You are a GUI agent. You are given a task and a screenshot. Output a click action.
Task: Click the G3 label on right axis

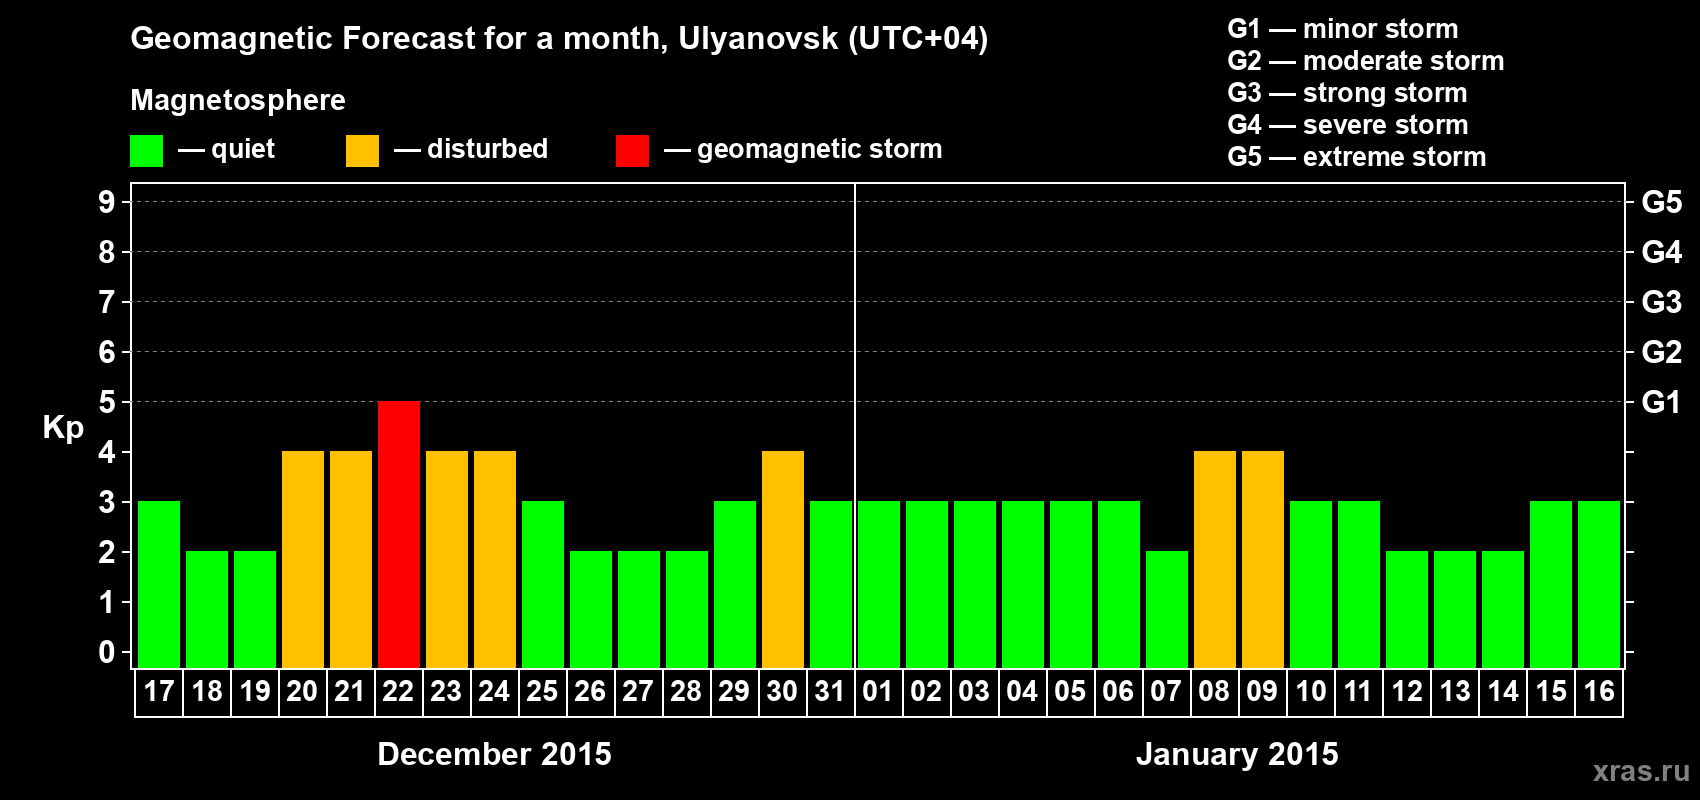pos(1662,302)
